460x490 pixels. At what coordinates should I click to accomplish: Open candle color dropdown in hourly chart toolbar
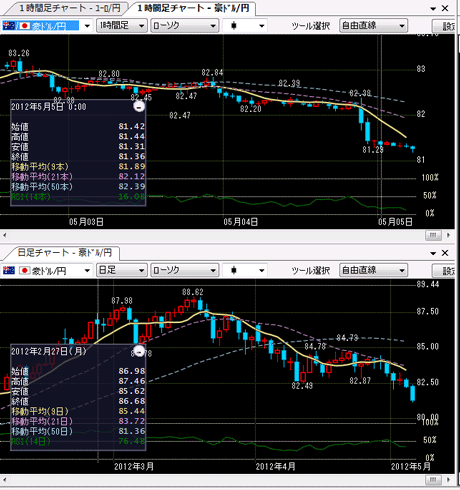click(x=245, y=26)
